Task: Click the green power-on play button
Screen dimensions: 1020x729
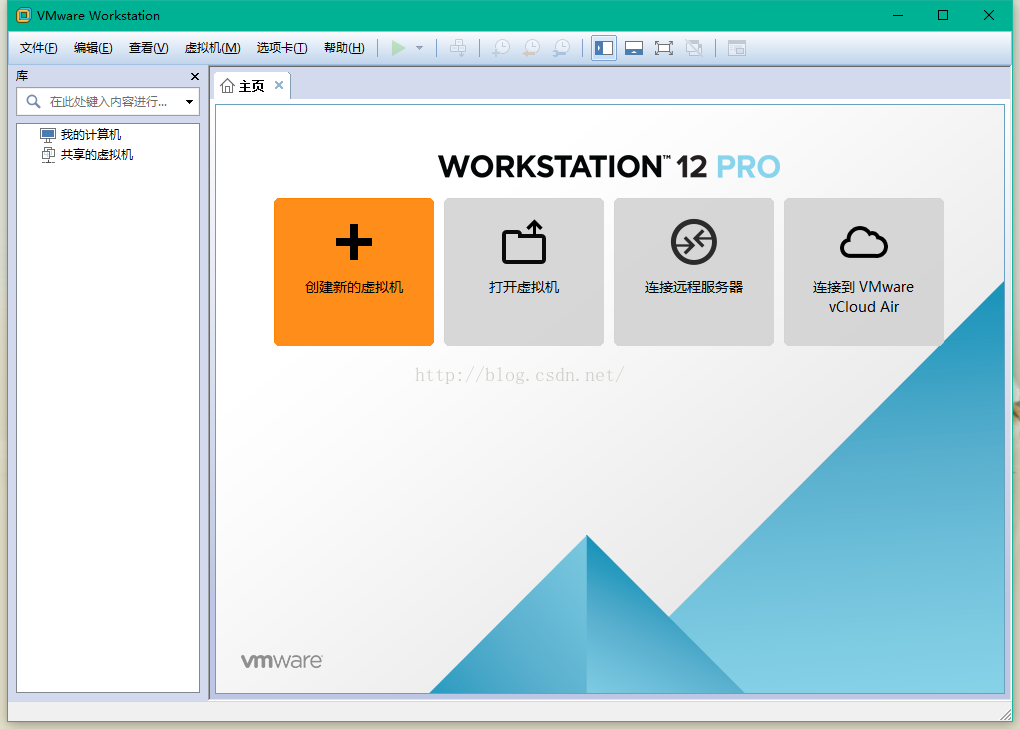Action: (398, 48)
